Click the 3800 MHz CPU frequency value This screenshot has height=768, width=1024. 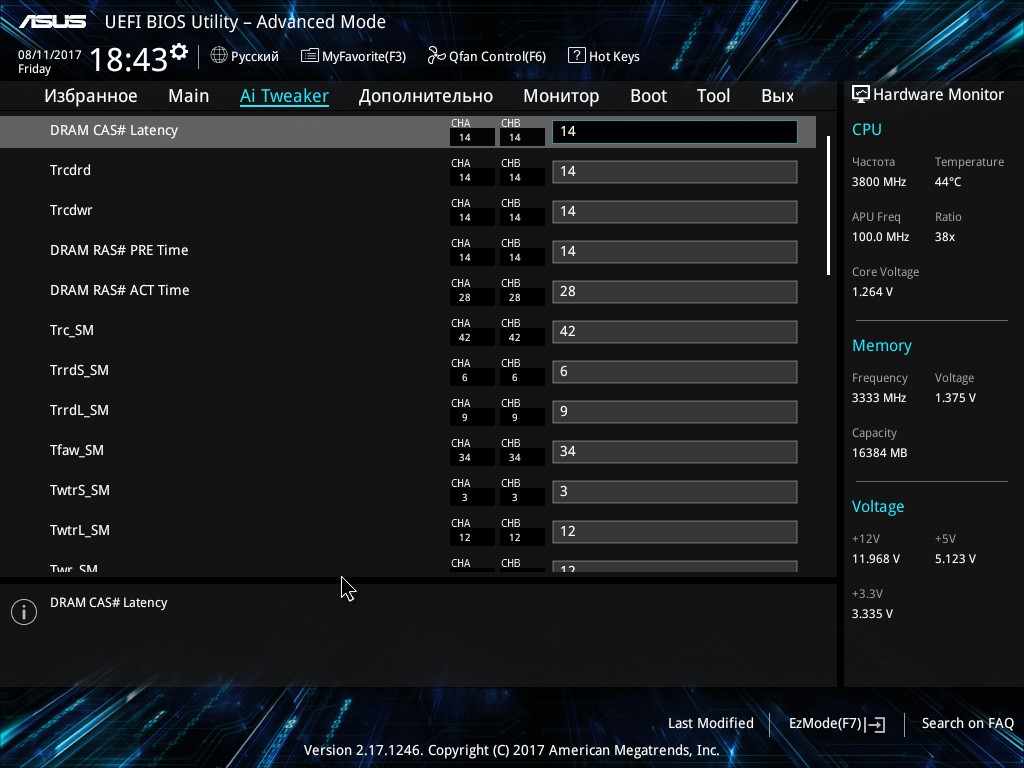click(x=878, y=182)
